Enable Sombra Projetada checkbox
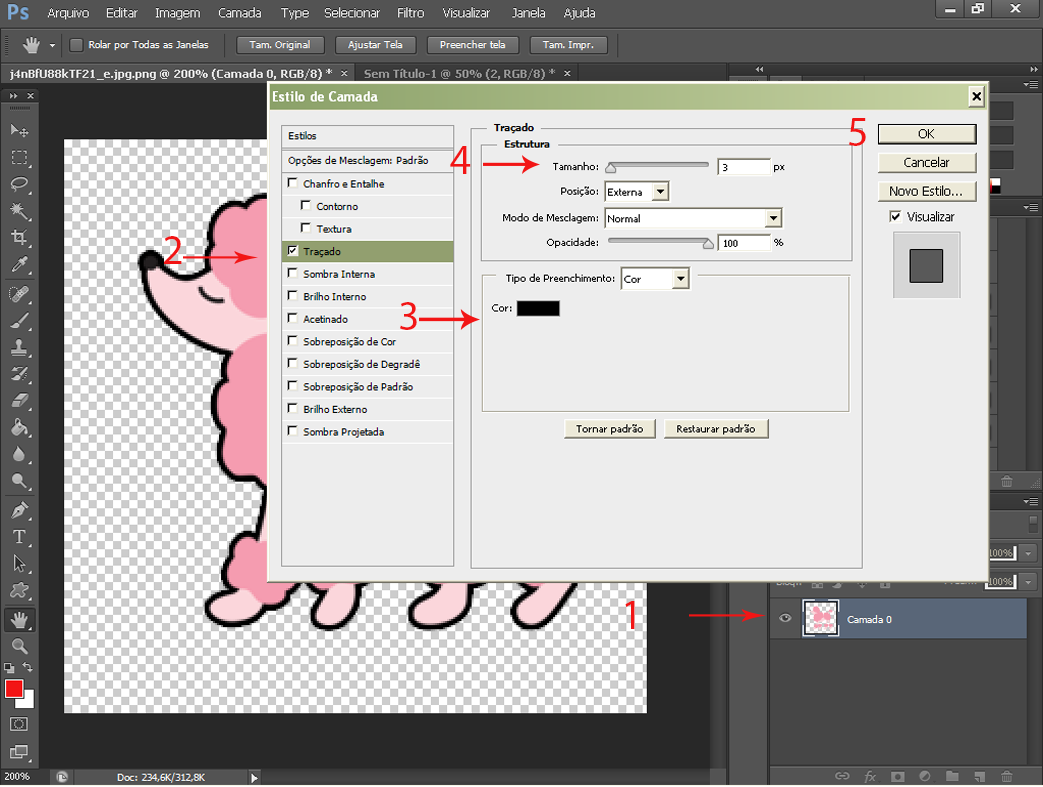Image resolution: width=1043 pixels, height=787 pixels. click(x=292, y=430)
